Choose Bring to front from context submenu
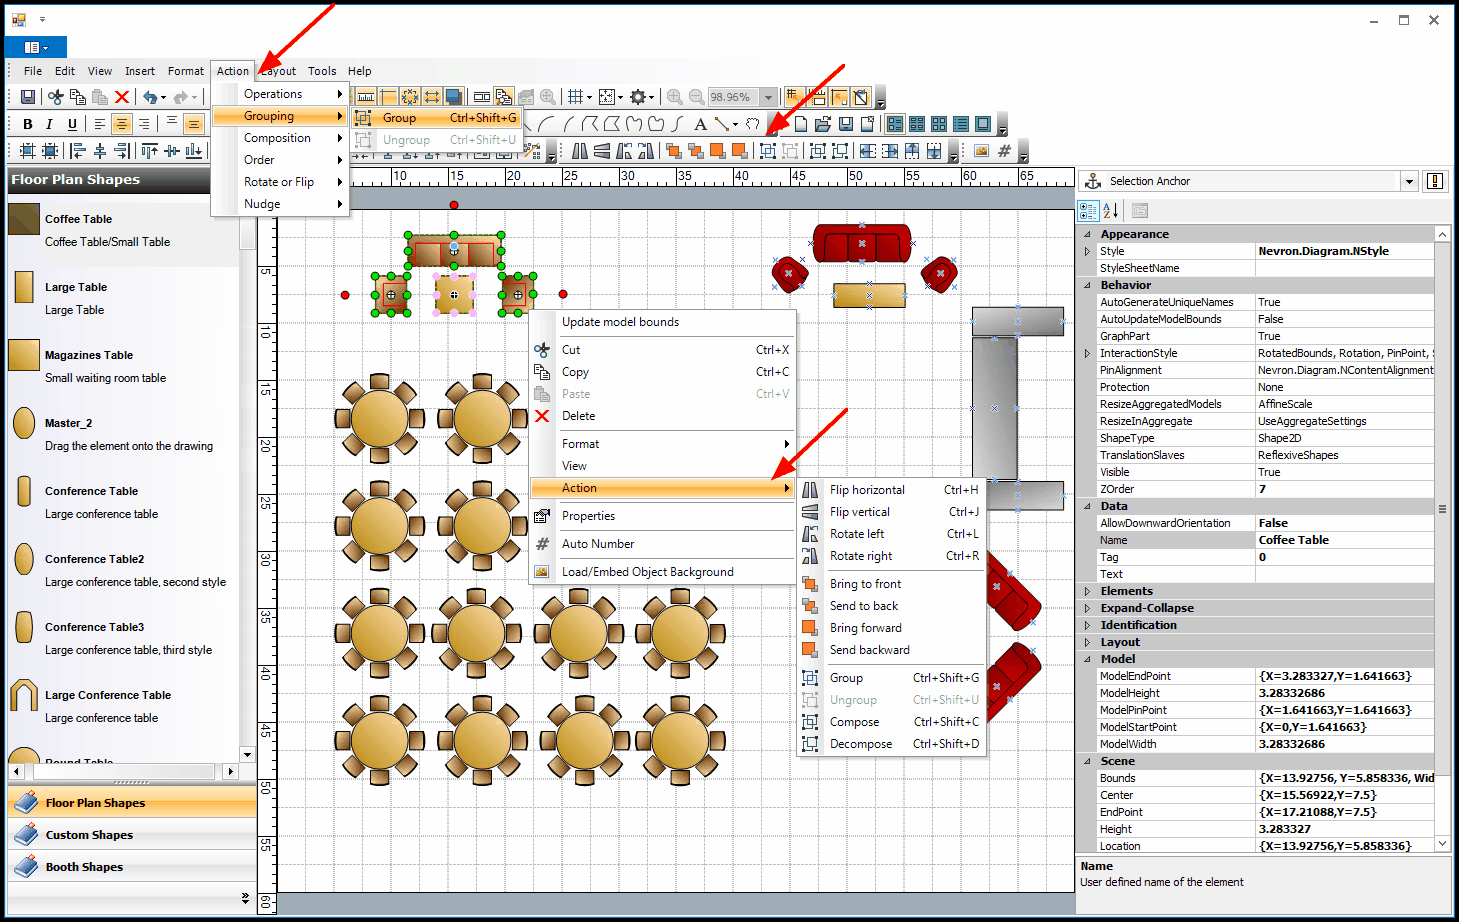This screenshot has width=1459, height=922. (x=891, y=584)
